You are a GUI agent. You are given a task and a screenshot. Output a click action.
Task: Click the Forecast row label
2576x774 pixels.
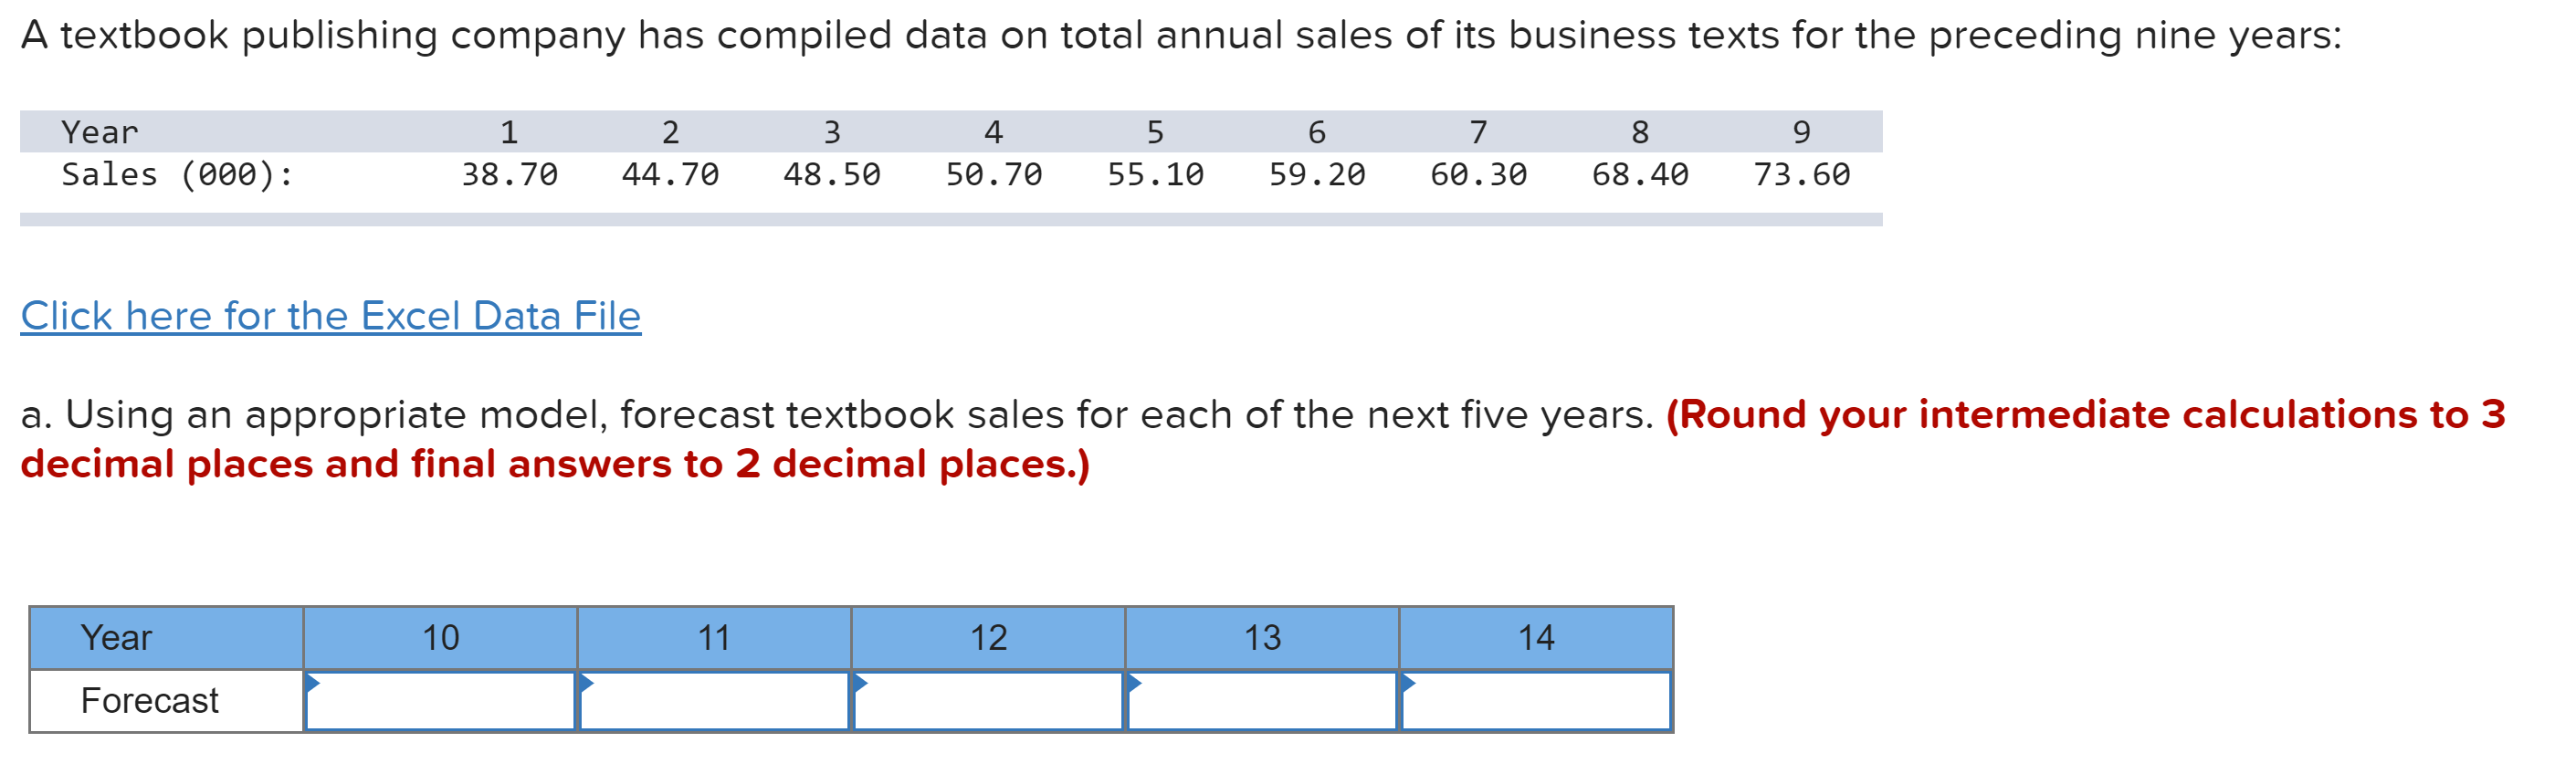150,700
